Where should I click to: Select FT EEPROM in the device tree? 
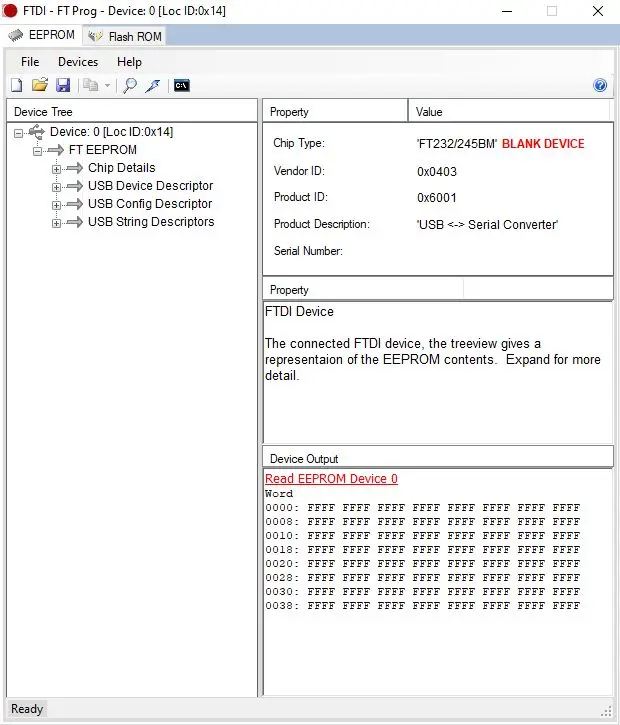pos(103,150)
